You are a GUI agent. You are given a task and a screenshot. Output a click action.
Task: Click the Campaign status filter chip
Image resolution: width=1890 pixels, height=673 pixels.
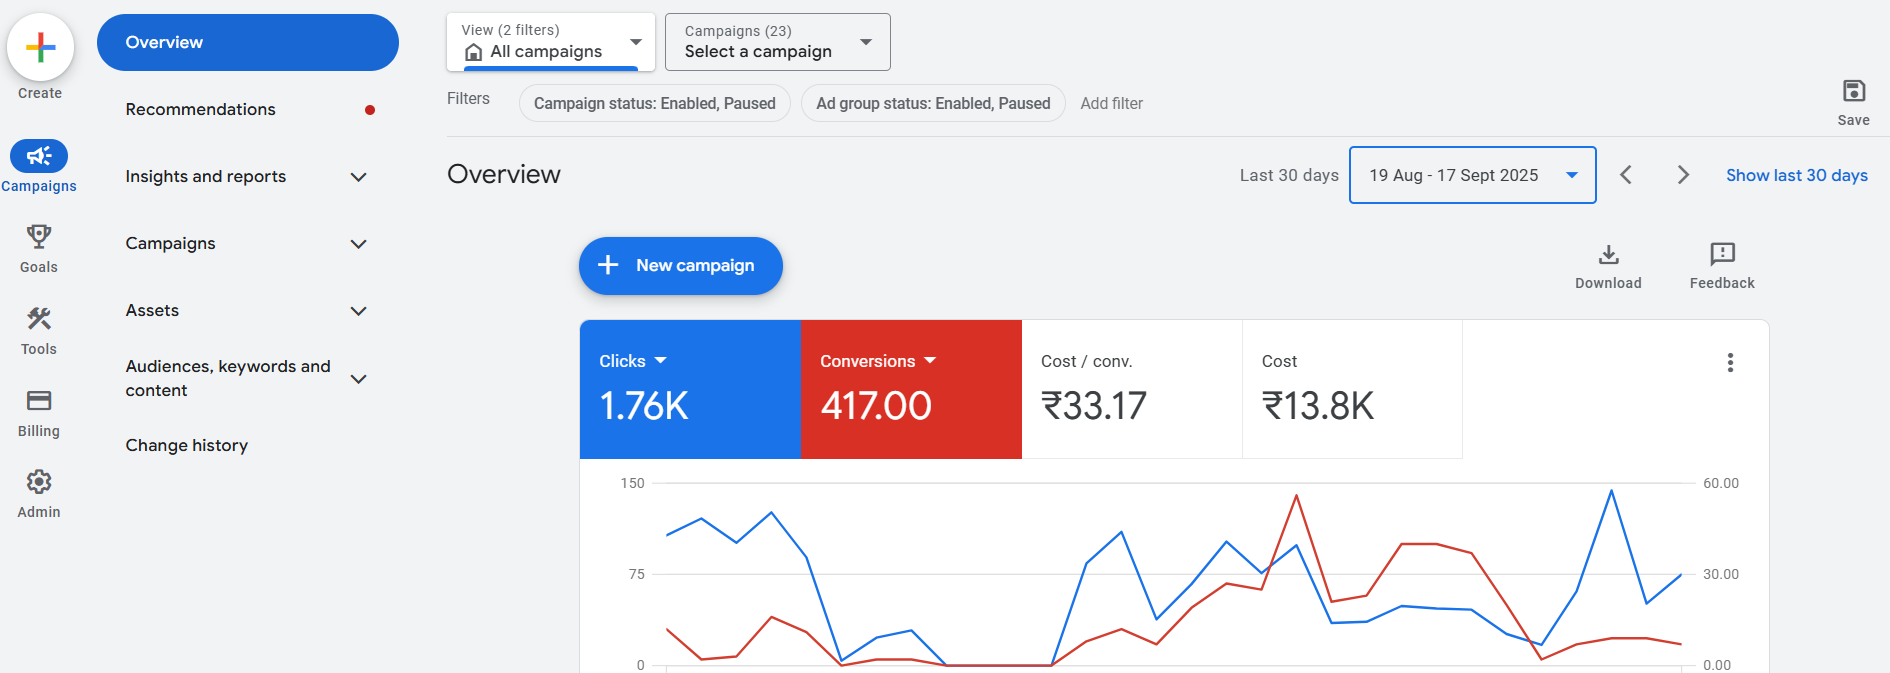pyautogui.click(x=654, y=103)
